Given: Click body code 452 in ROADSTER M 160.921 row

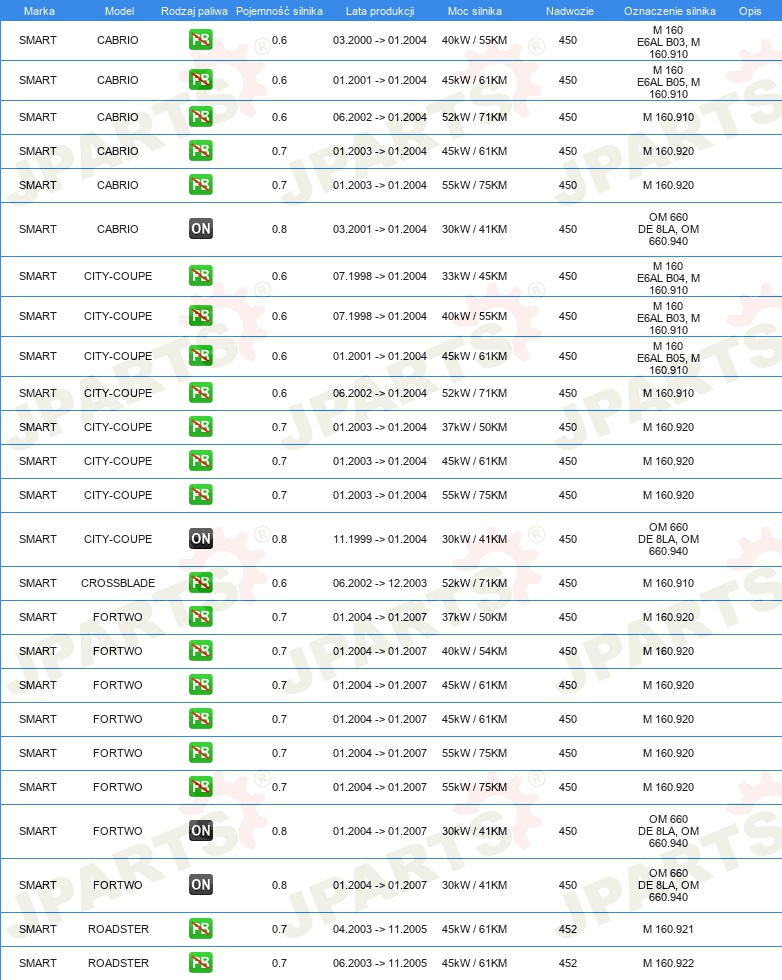Looking at the screenshot, I should (x=568, y=929).
